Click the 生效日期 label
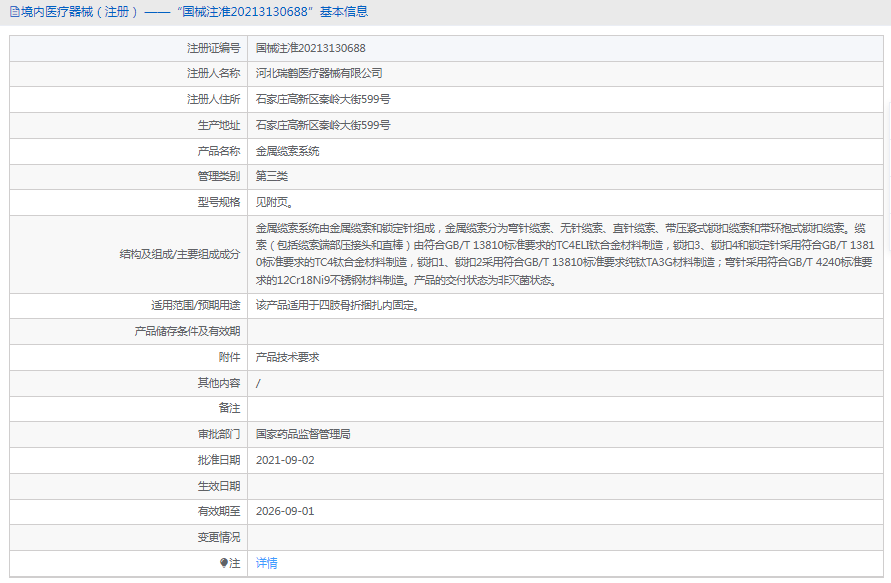Viewport: 891px width, 583px height. 219,486
